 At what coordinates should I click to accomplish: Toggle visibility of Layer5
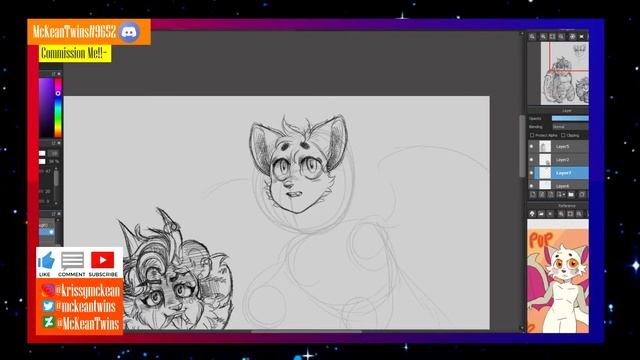pos(531,146)
